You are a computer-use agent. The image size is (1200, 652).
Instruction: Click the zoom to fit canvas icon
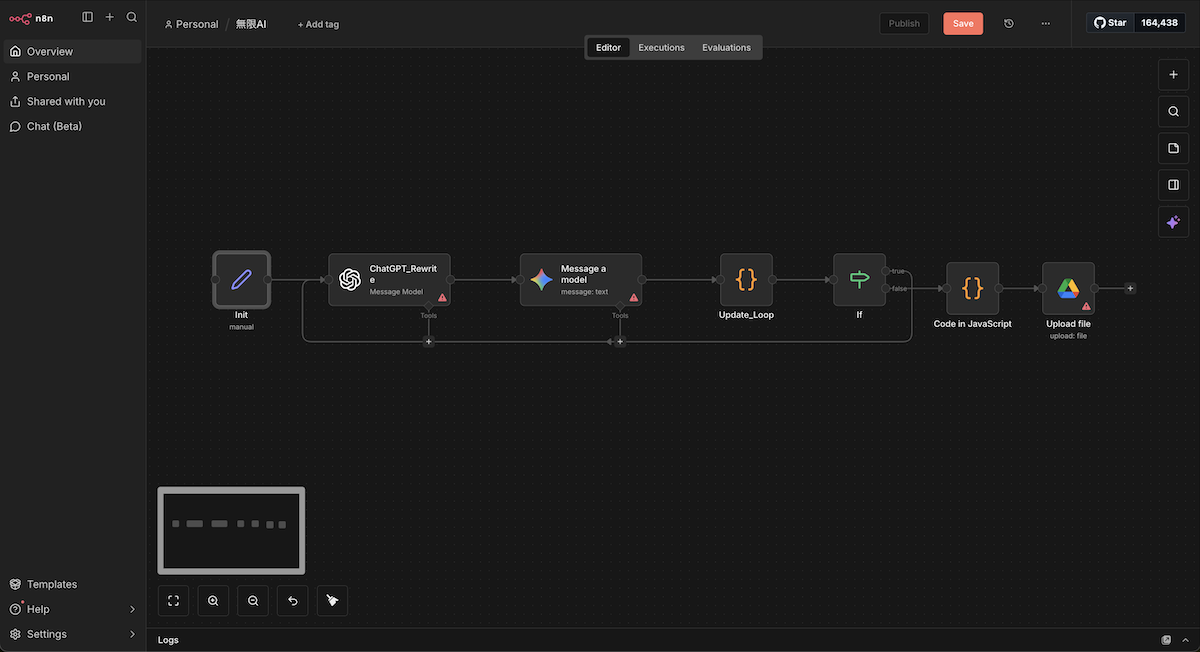[173, 601]
